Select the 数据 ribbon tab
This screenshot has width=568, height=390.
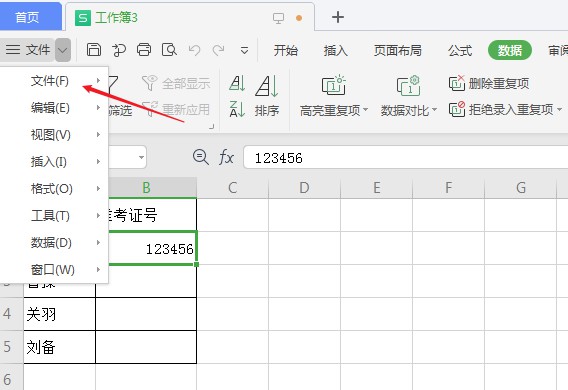point(510,50)
